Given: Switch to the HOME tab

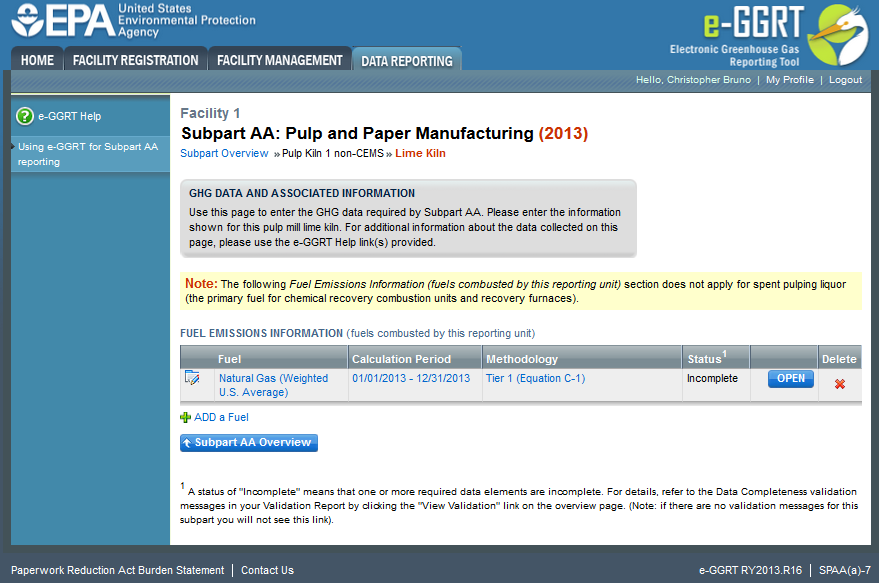Looking at the screenshot, I should [36, 60].
